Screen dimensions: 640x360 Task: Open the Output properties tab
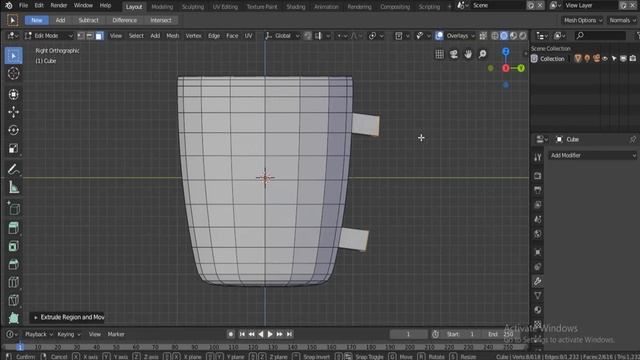538,190
